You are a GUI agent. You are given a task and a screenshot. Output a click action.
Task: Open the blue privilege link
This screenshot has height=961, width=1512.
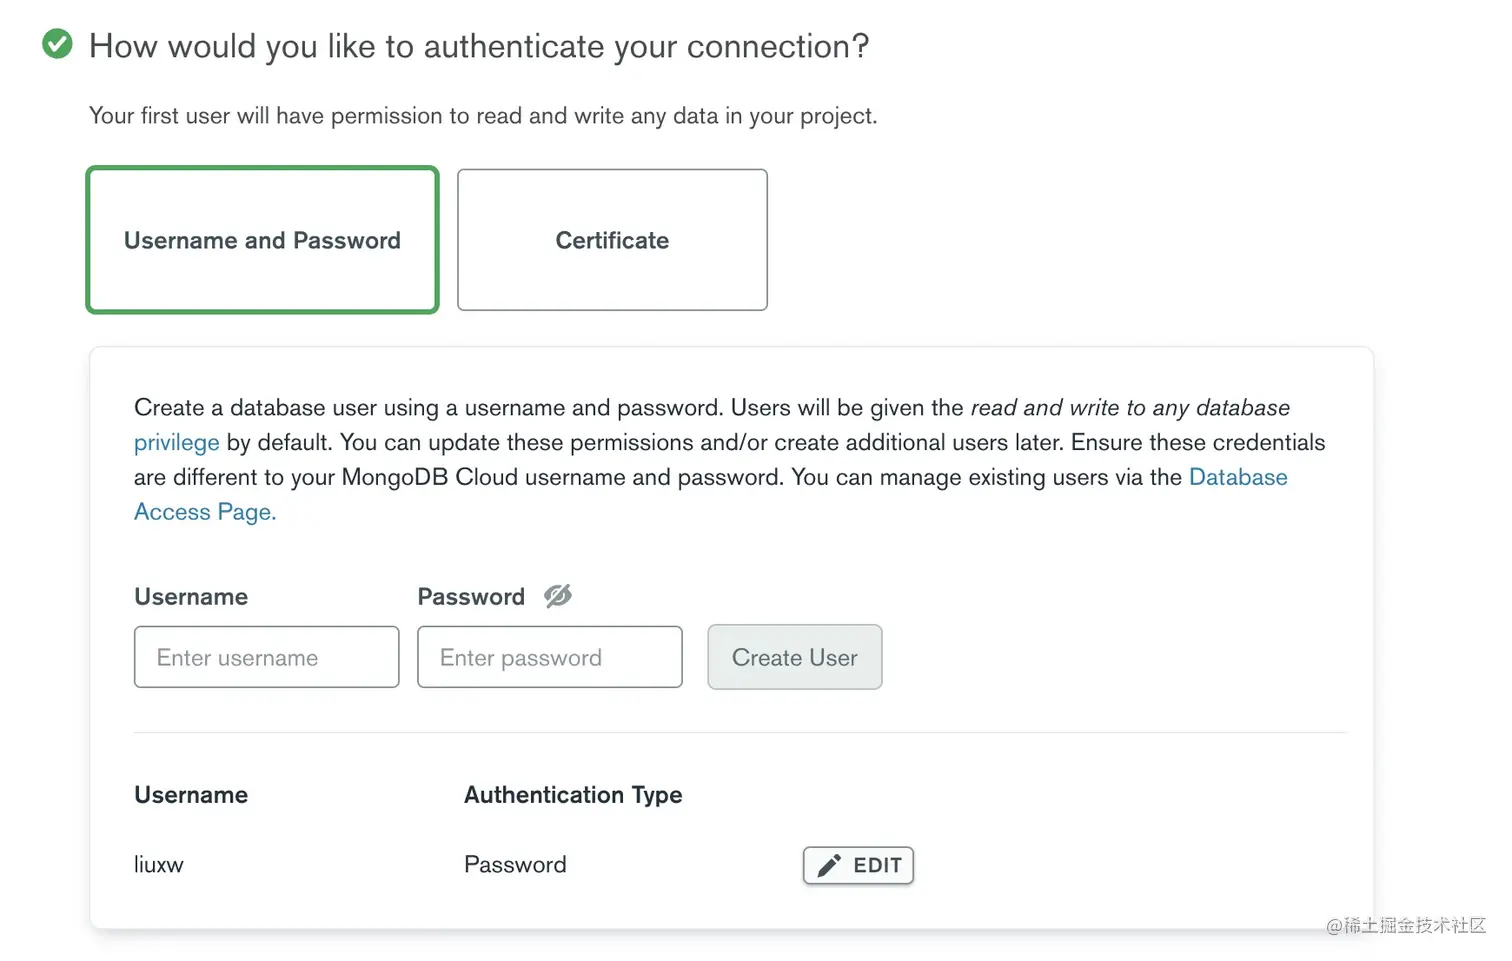click(x=176, y=443)
